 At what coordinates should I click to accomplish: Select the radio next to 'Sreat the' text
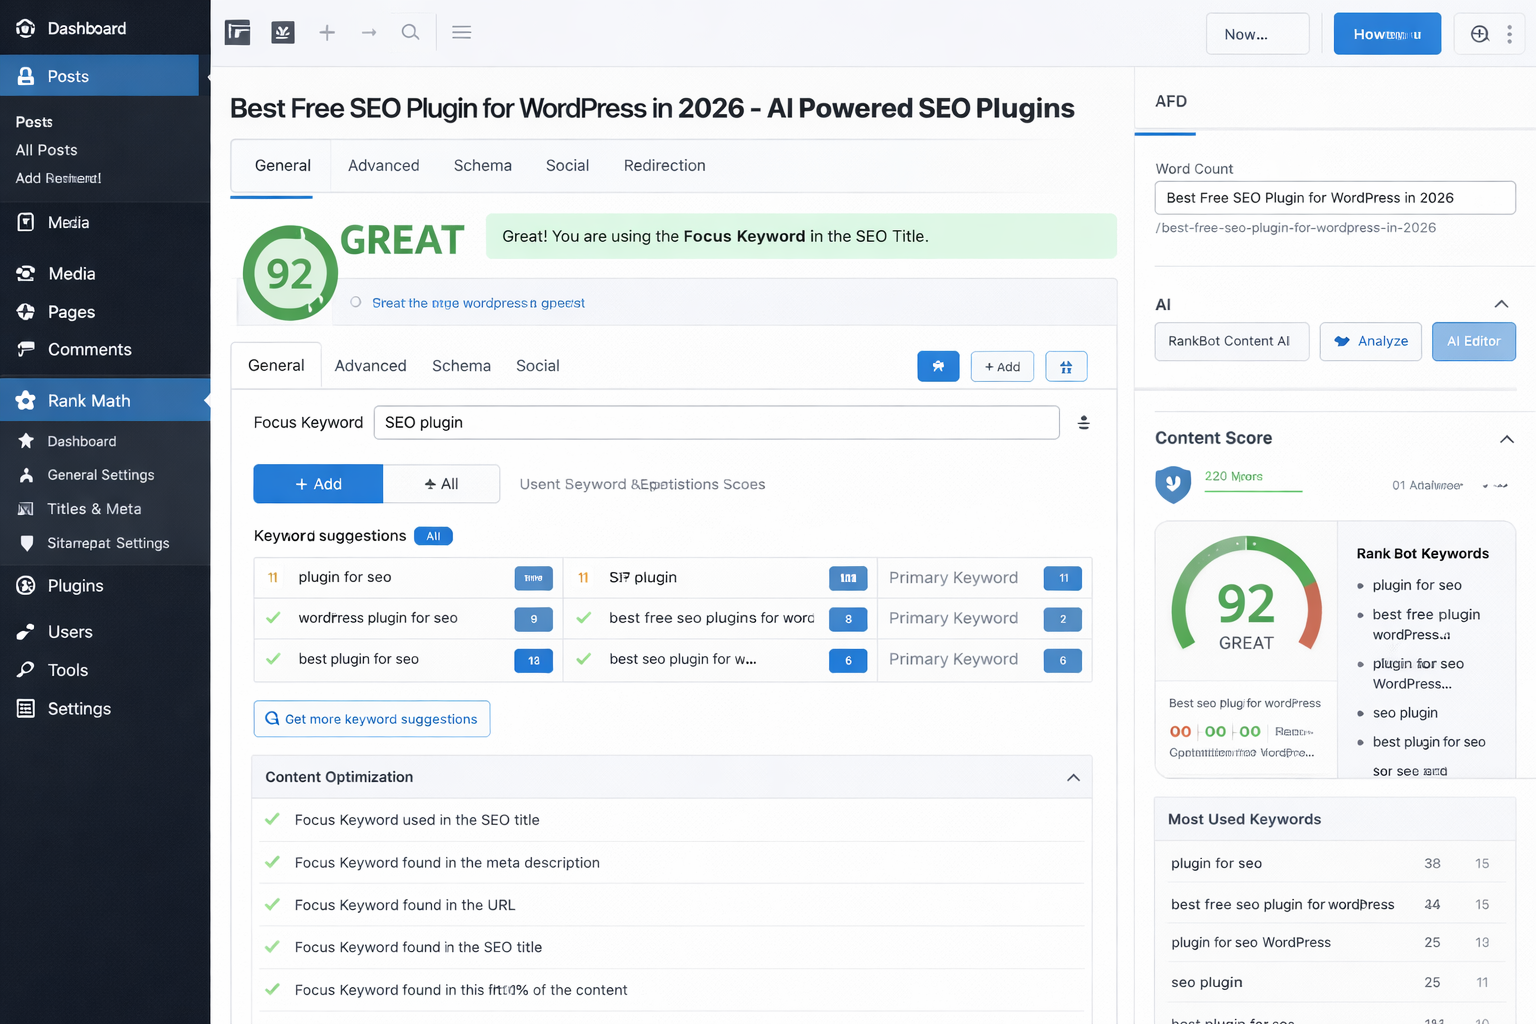pos(355,302)
